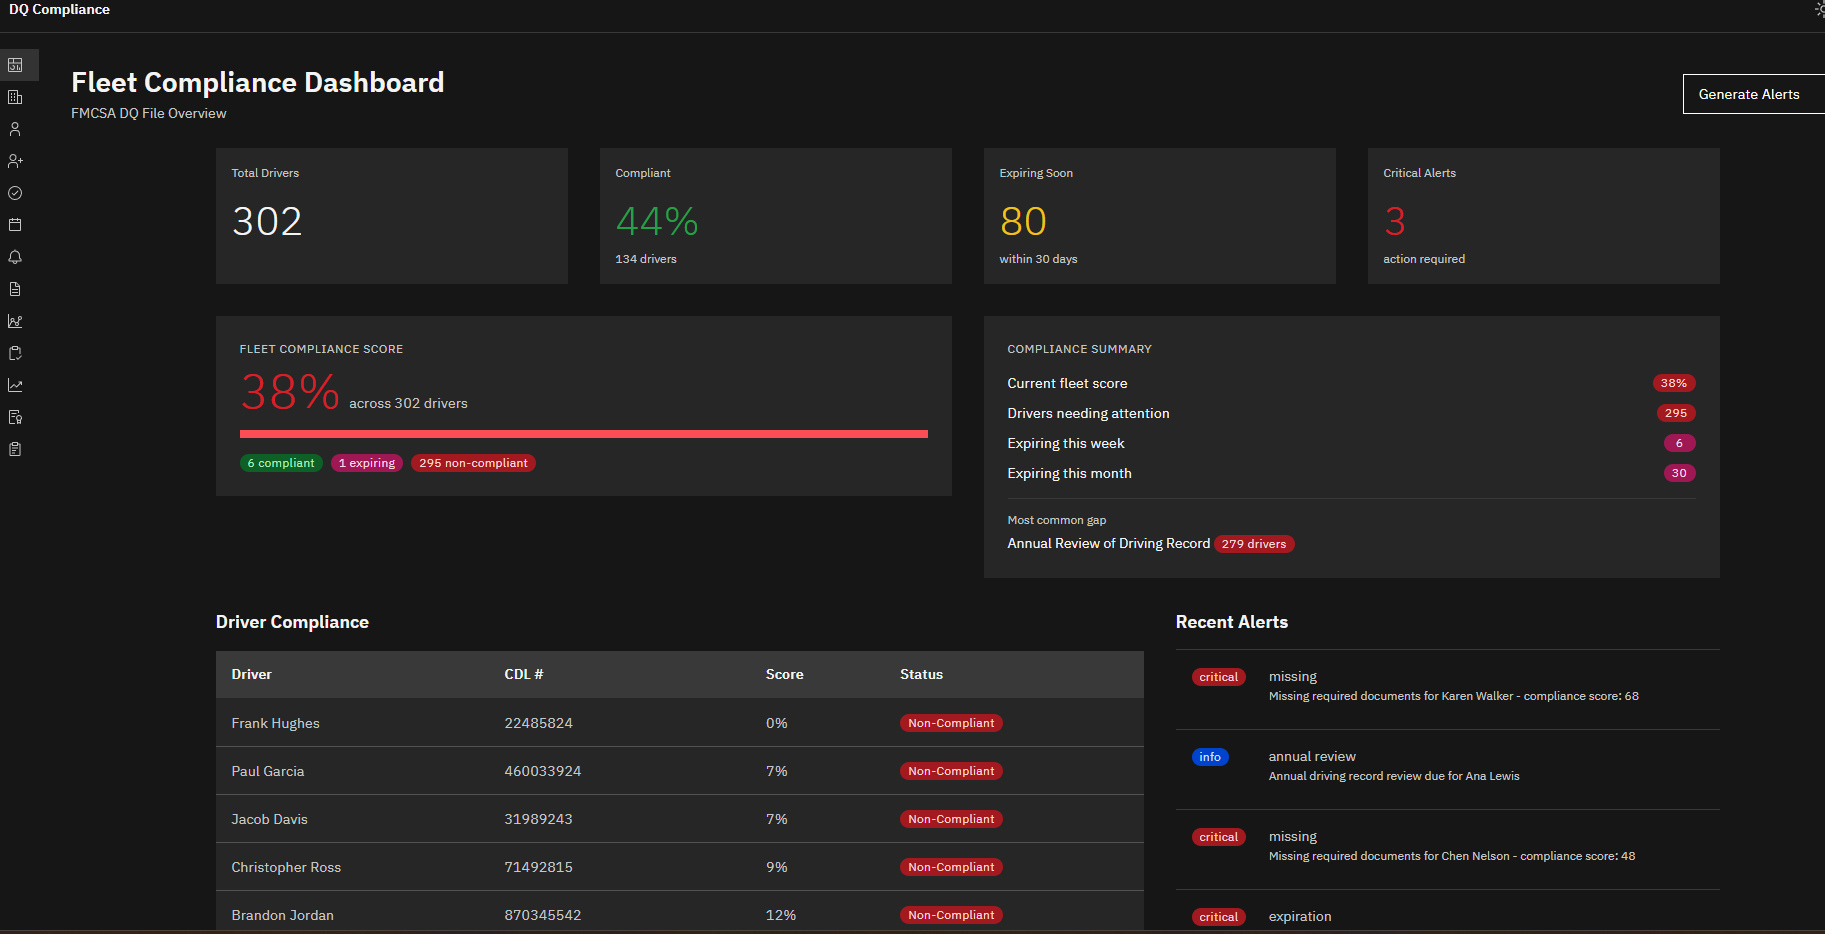This screenshot has width=1825, height=934.
Task: Click the "1 expiring" tag
Action: [367, 463]
